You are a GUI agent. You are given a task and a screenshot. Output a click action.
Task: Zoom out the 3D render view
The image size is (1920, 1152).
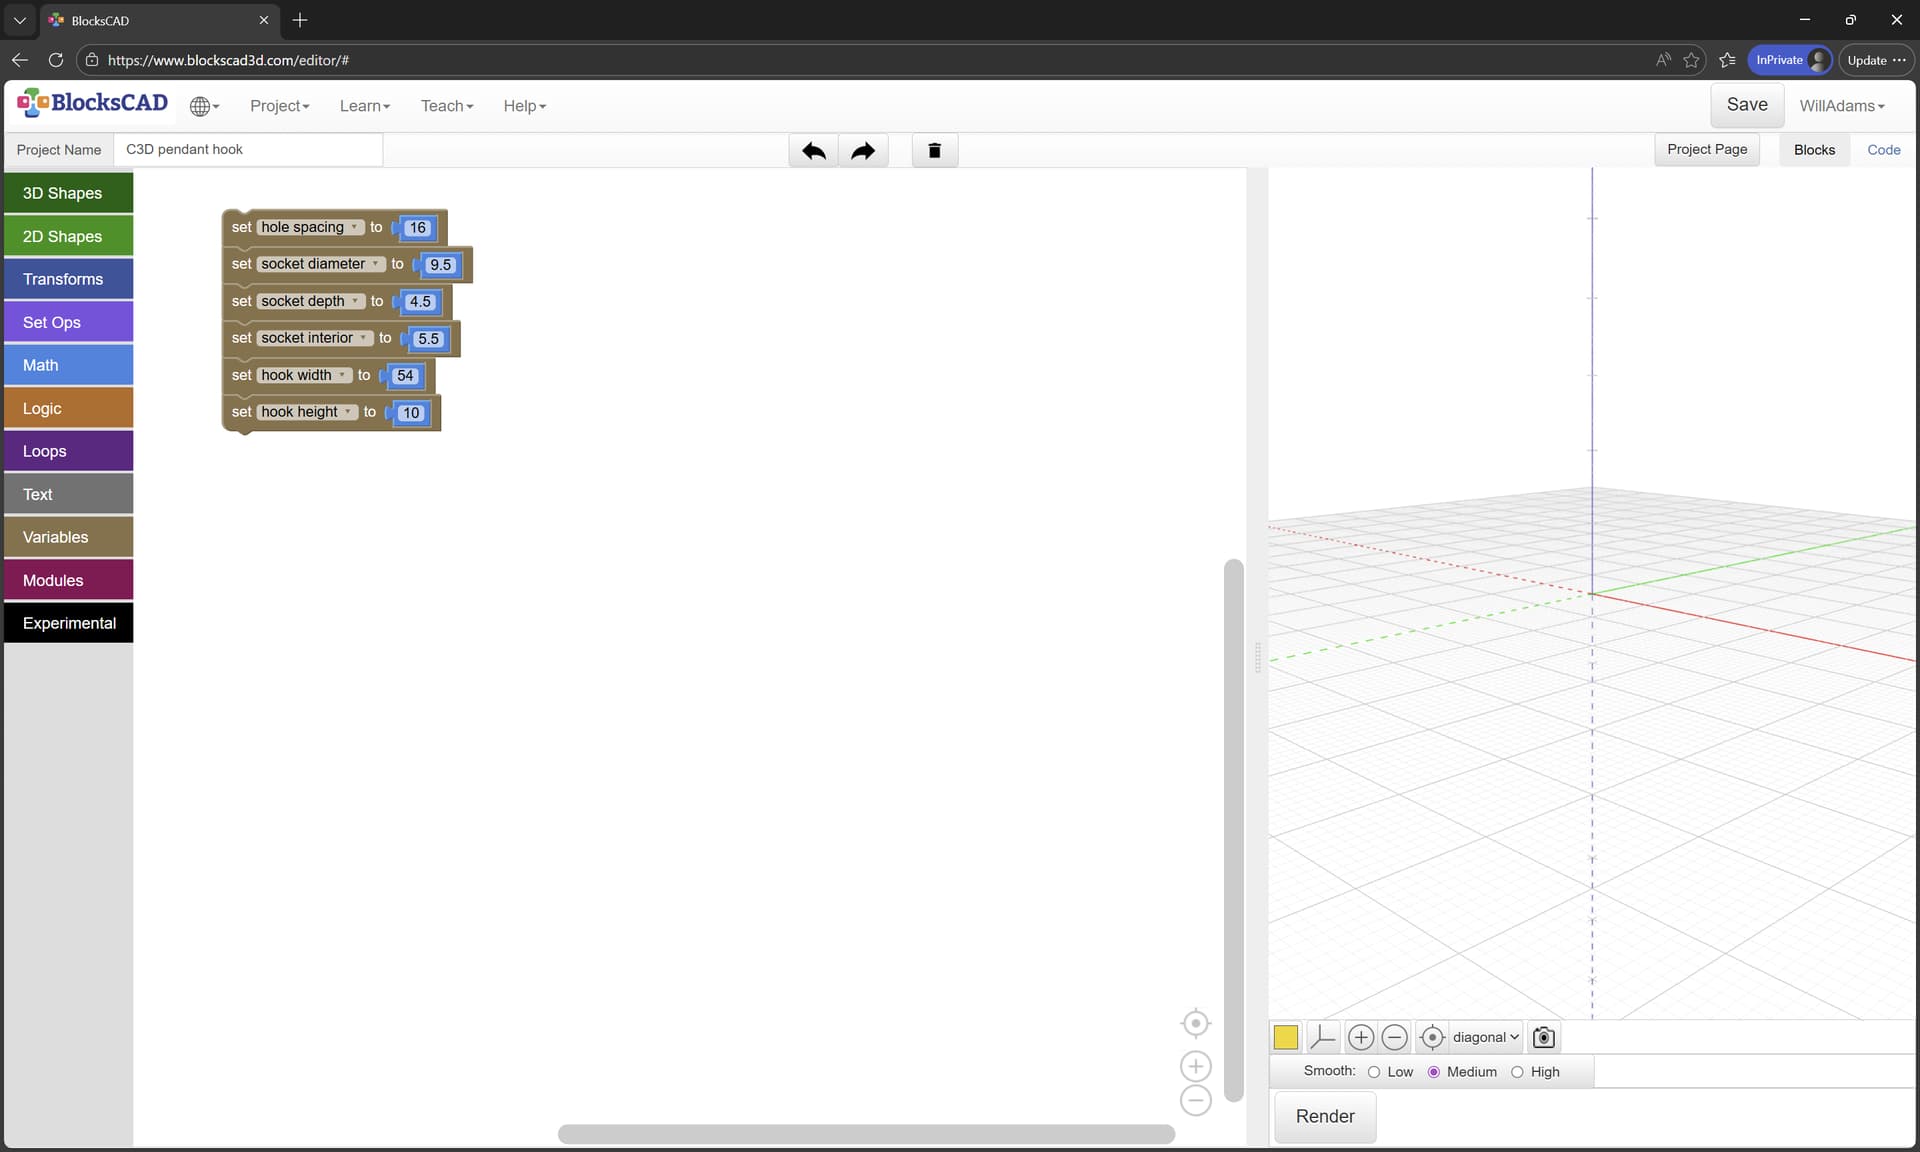click(1394, 1037)
